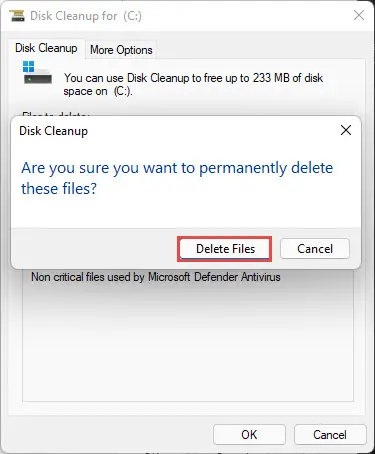375x454 pixels.
Task: Cancel the permanent delete confirmation dialog
Action: click(x=315, y=249)
